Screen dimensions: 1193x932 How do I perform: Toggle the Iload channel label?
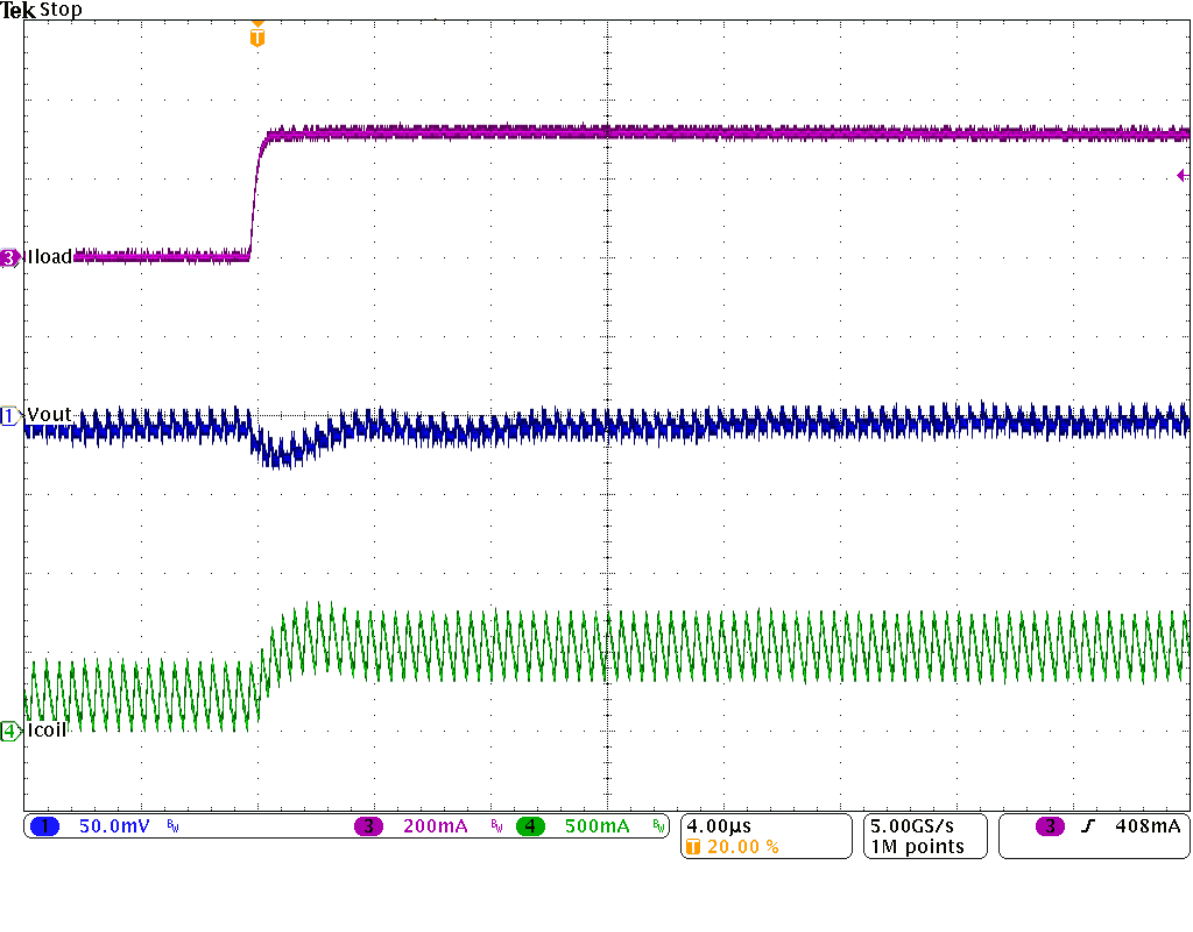pos(48,257)
